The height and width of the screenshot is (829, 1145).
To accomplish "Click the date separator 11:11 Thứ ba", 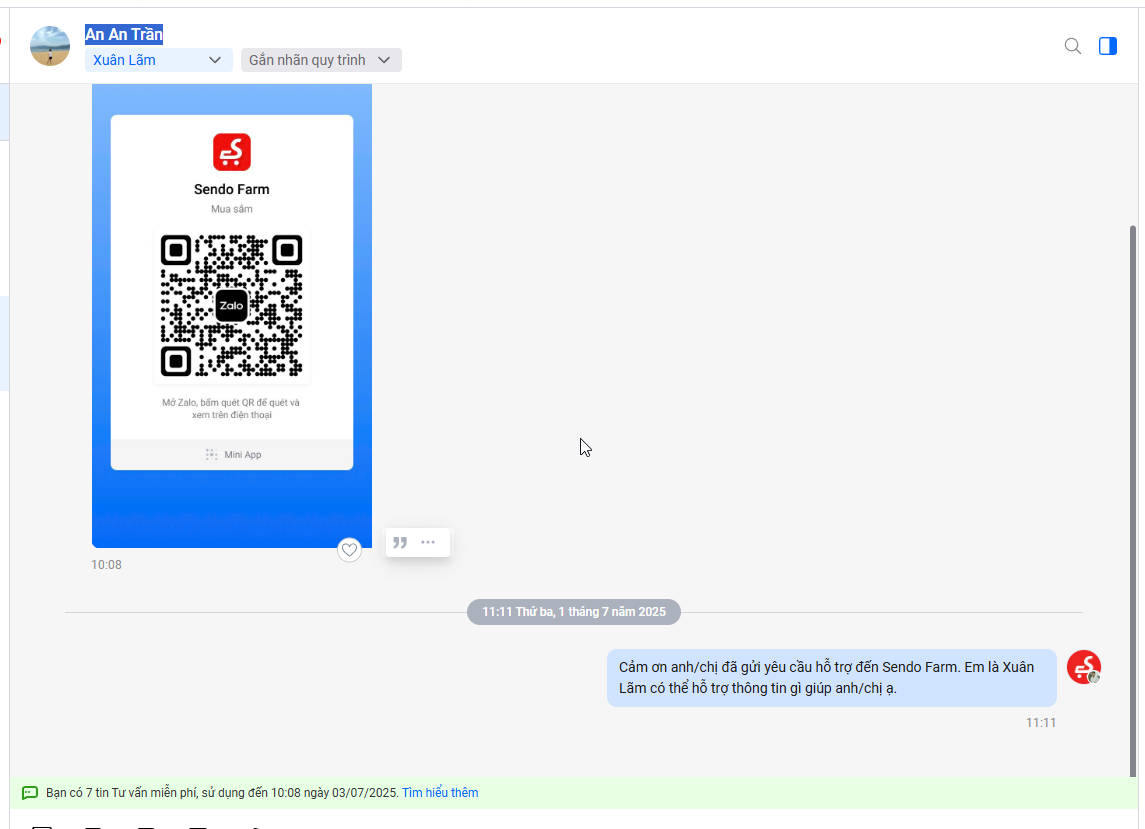I will click(574, 612).
